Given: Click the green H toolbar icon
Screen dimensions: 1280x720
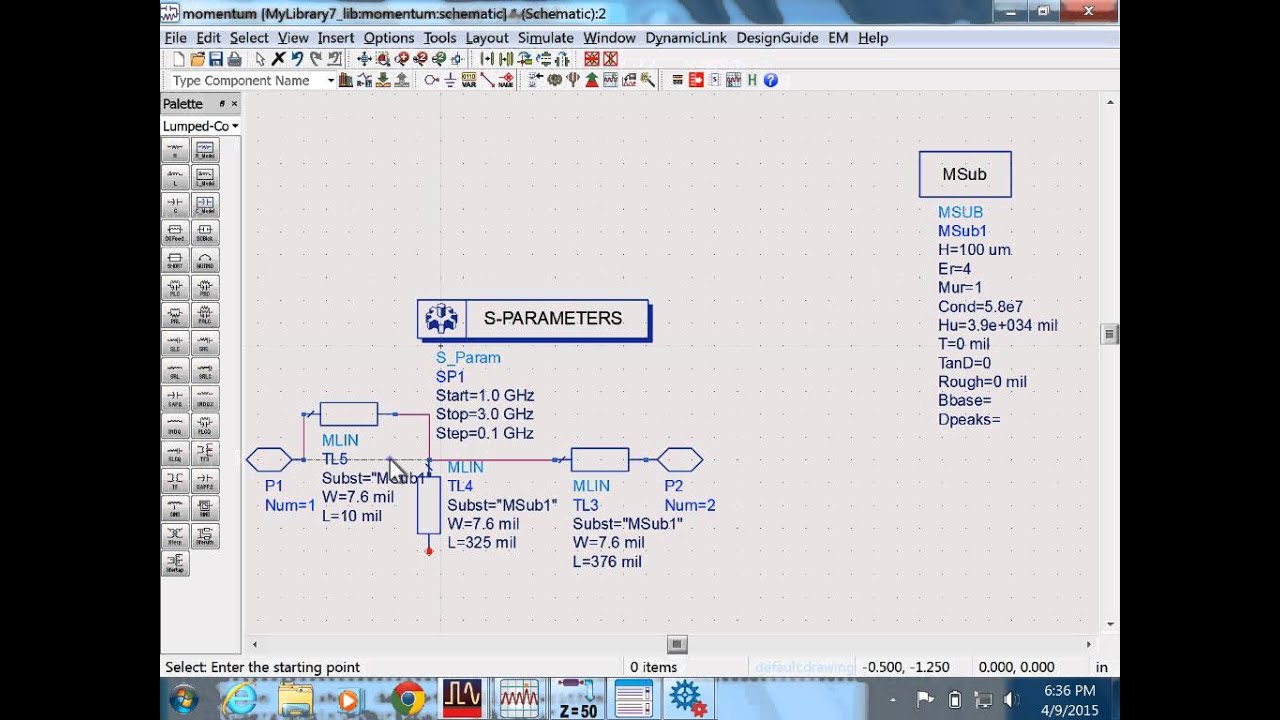Looking at the screenshot, I should (x=752, y=80).
